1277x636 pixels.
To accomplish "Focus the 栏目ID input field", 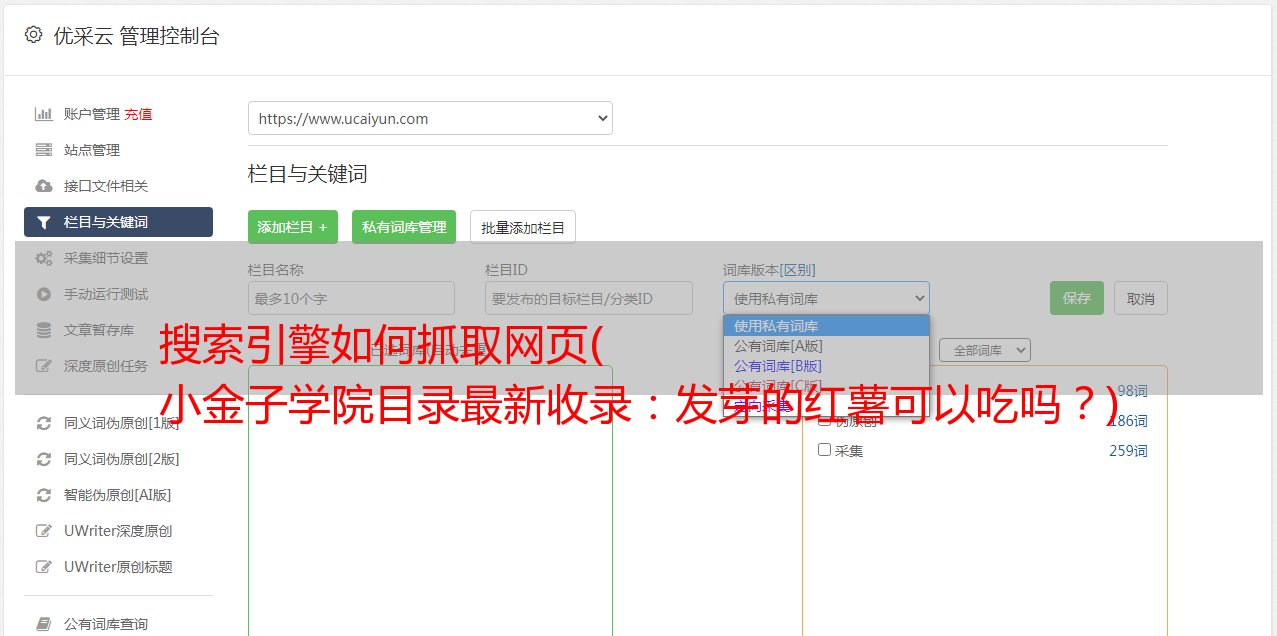I will click(589, 298).
